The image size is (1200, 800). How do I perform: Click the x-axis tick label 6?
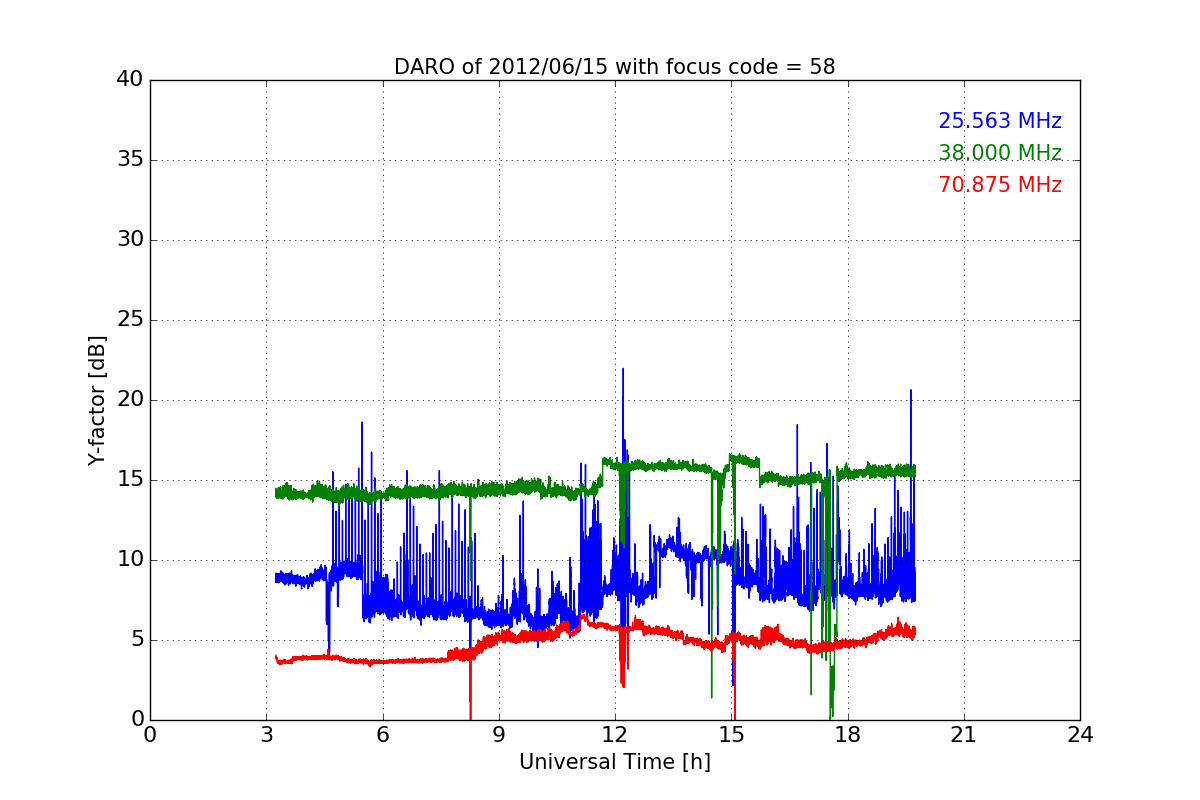tap(382, 735)
